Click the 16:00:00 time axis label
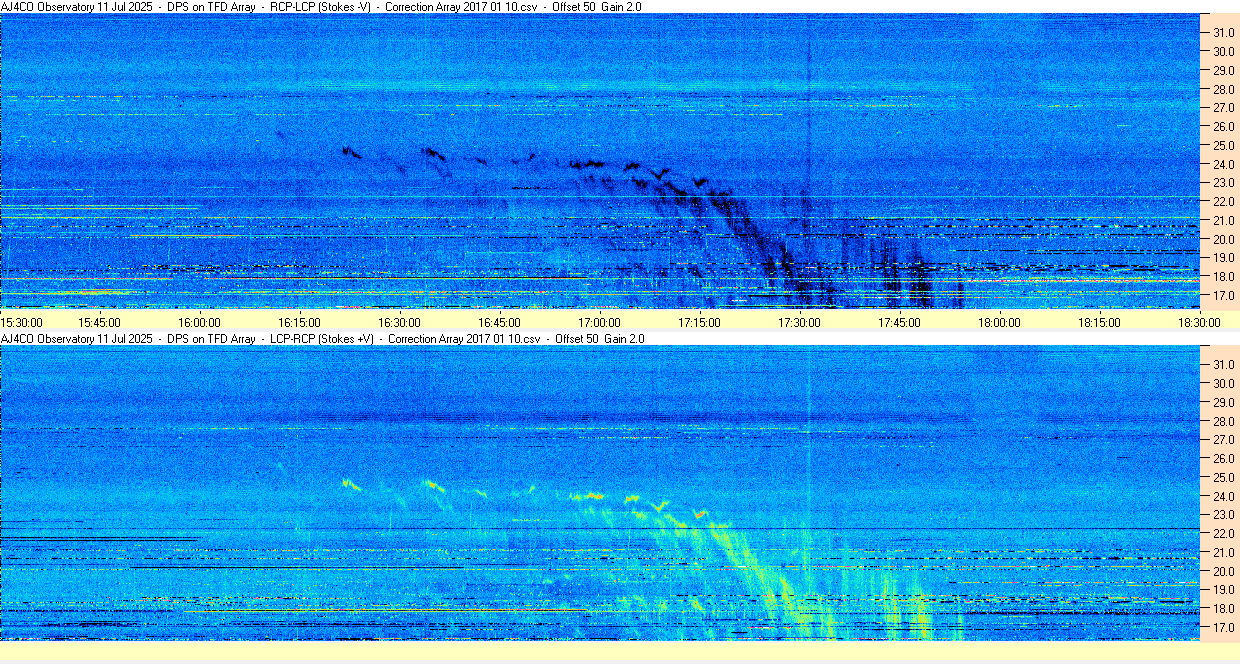The height and width of the screenshot is (664, 1240). (199, 322)
